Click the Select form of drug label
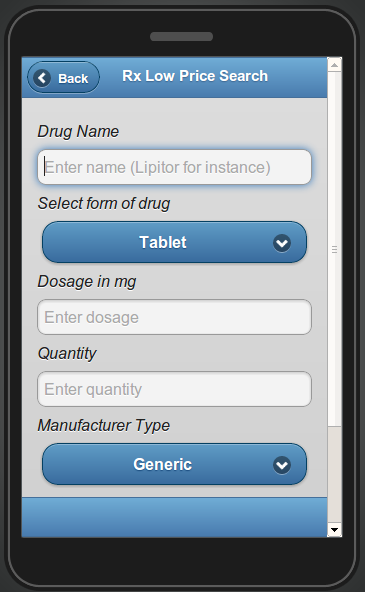Image resolution: width=365 pixels, height=592 pixels. coord(104,204)
